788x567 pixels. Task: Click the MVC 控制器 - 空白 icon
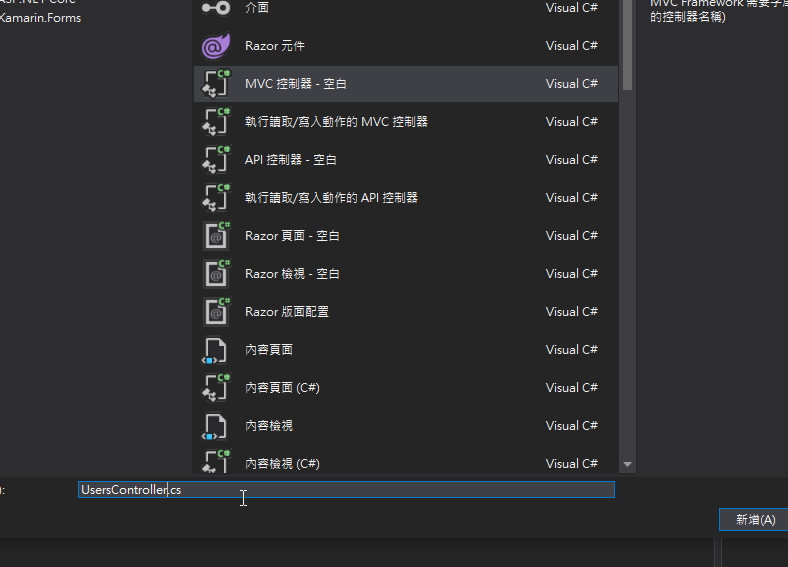click(216, 84)
